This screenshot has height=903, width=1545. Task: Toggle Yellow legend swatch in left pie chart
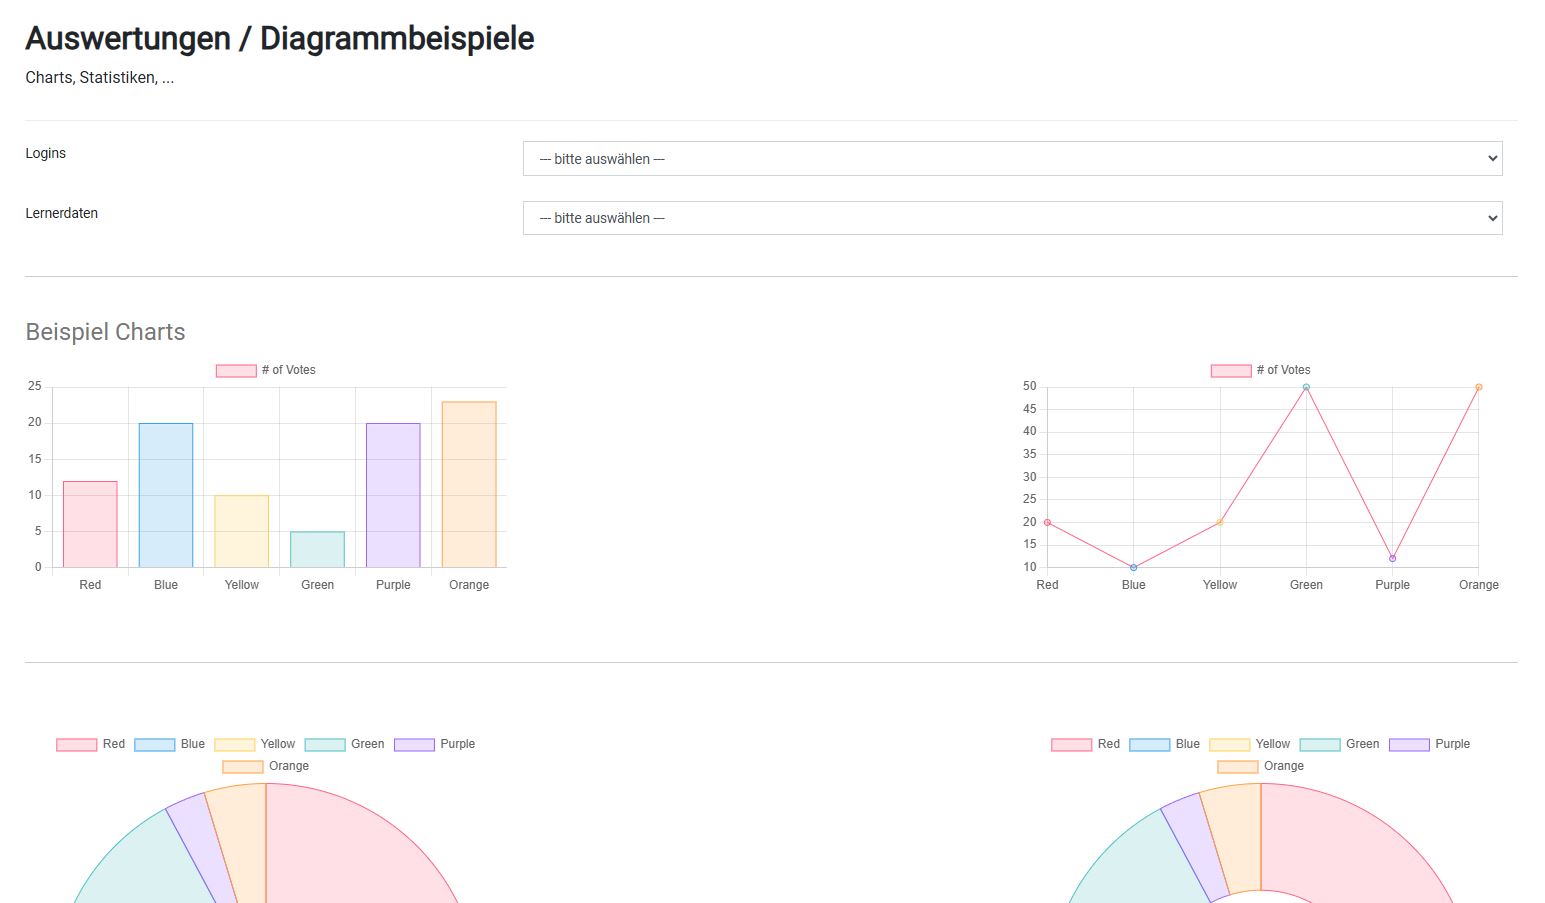[234, 745]
